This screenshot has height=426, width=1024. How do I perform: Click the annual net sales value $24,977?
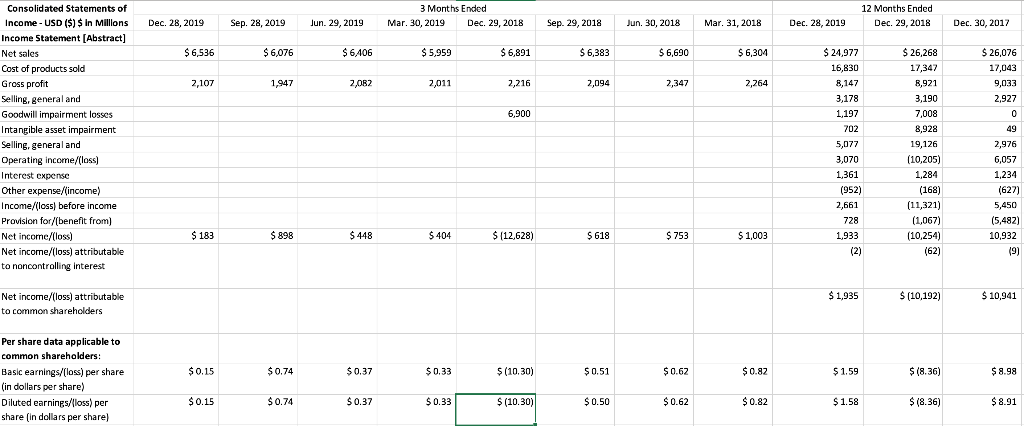(x=844, y=54)
